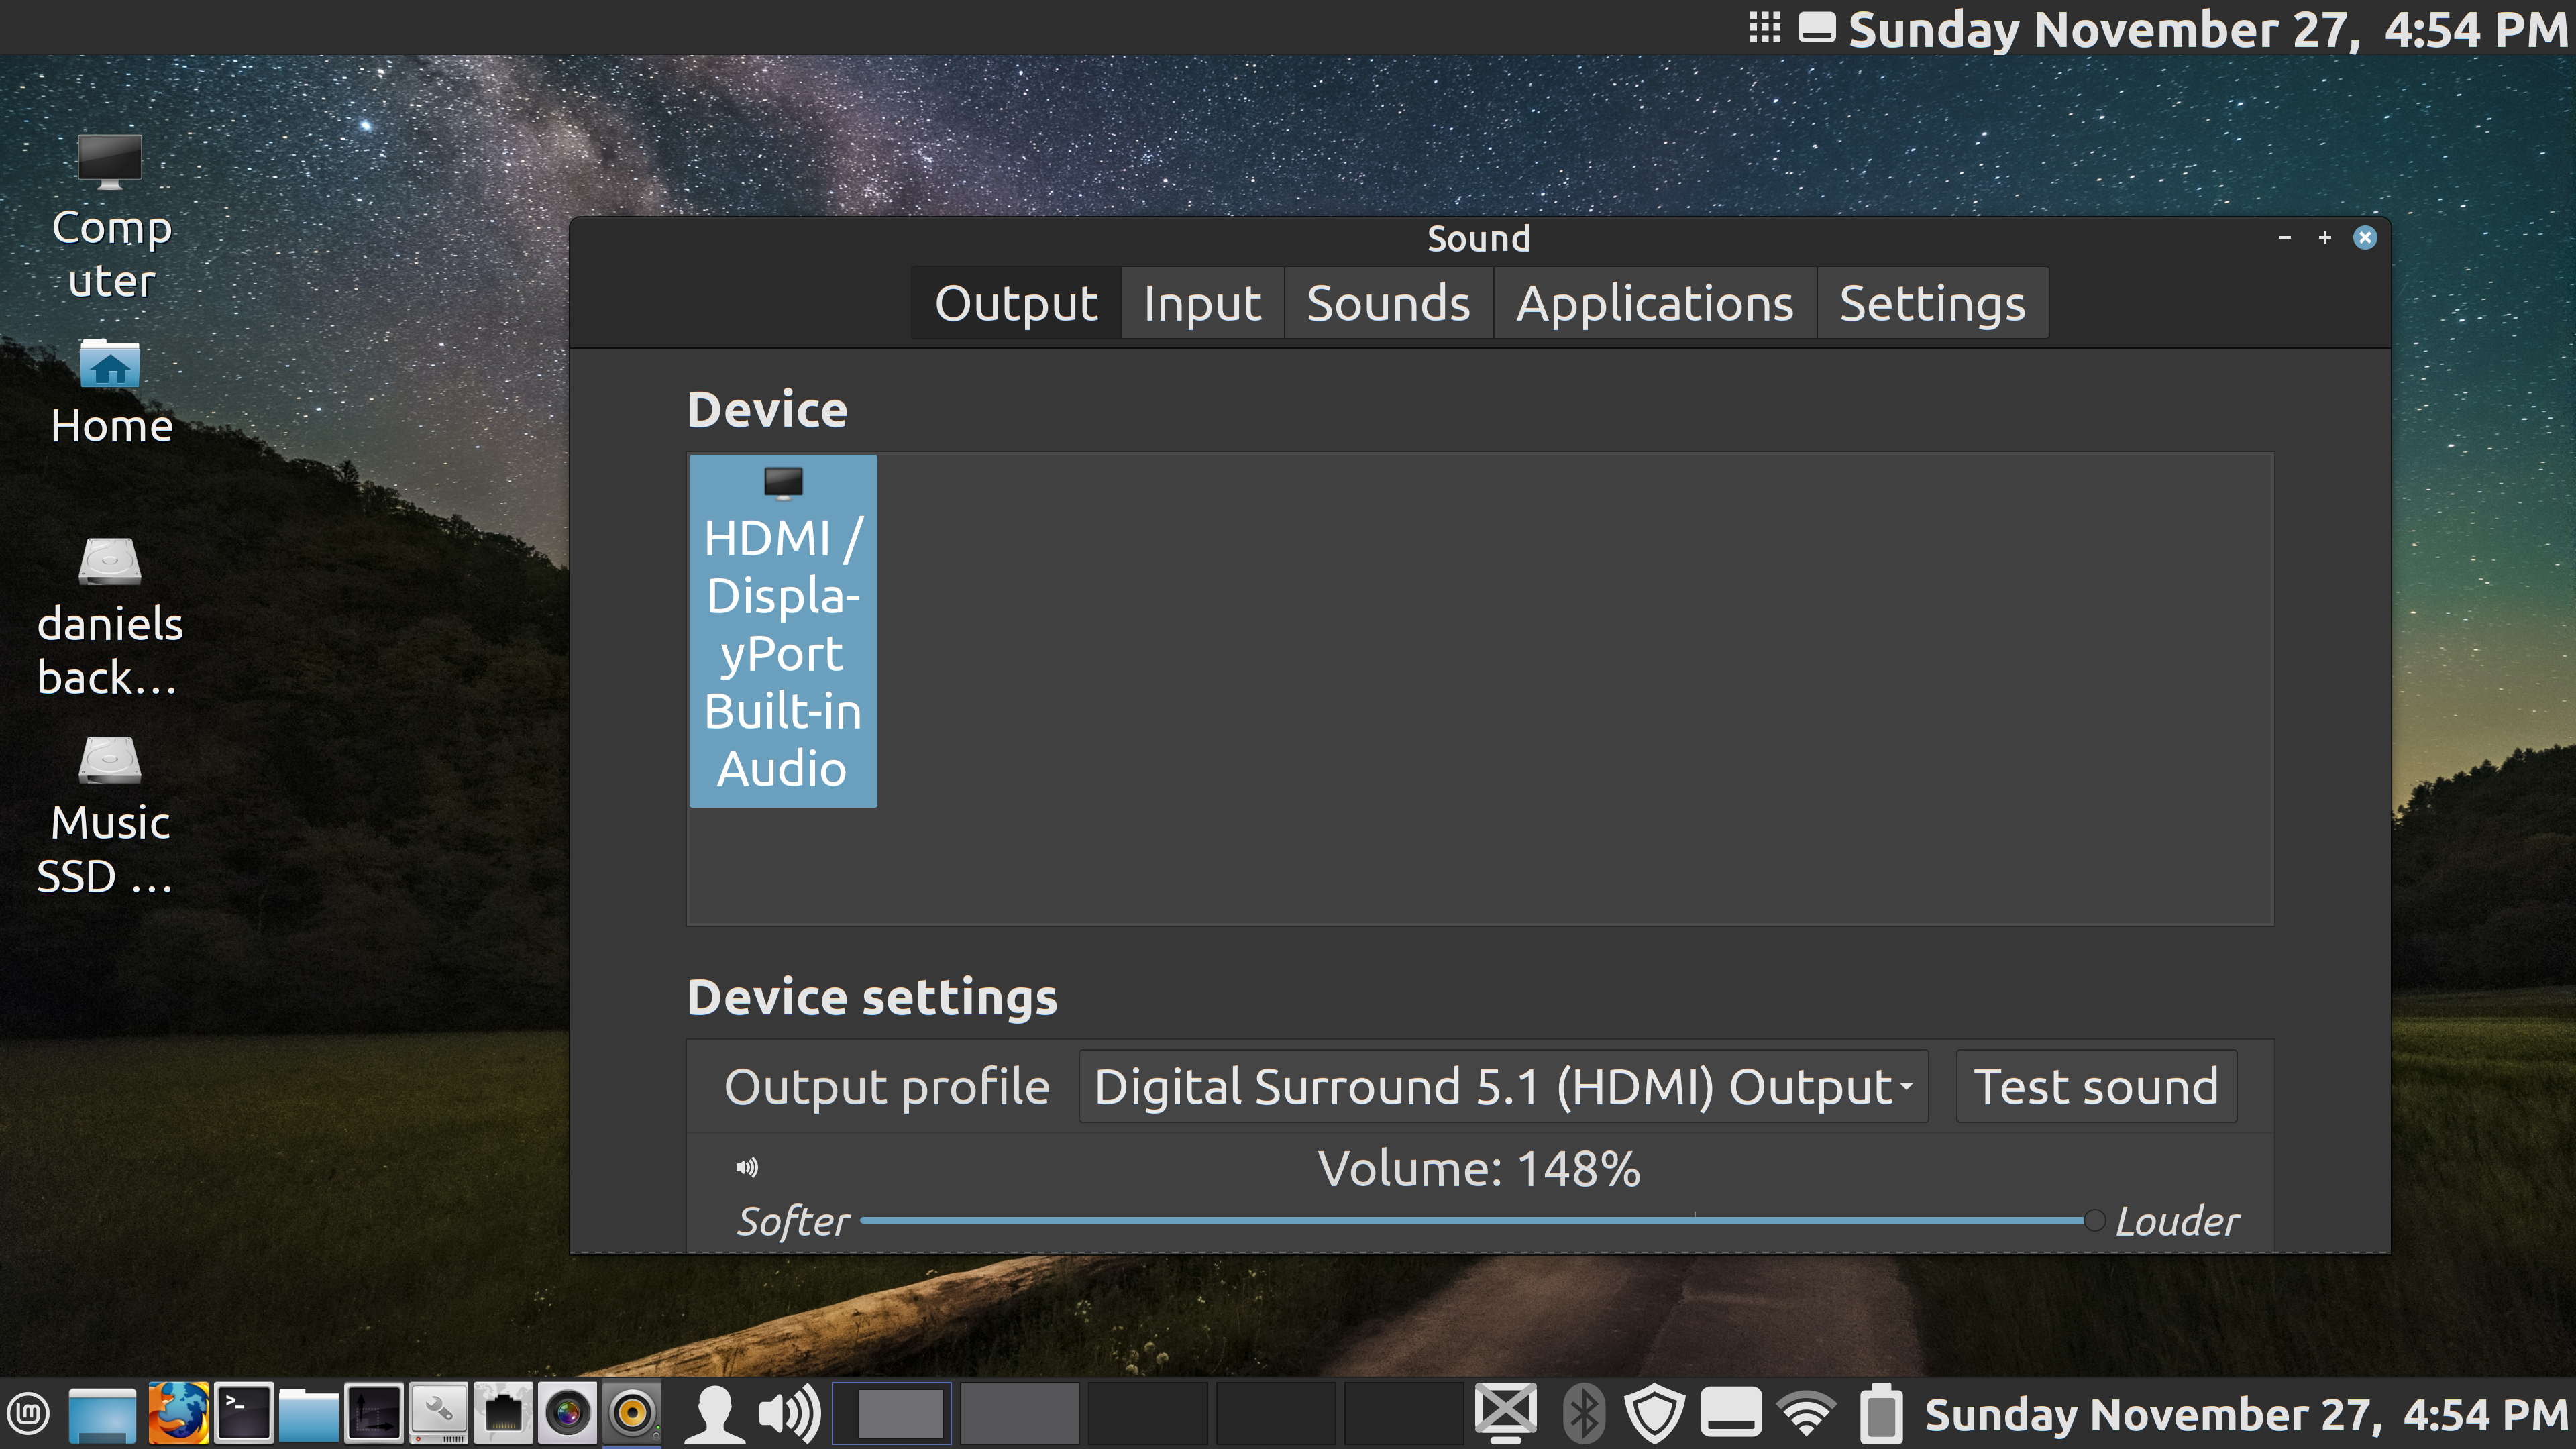Open the Terminal launcher in panel
2576x1449 pixels.
(x=243, y=1413)
